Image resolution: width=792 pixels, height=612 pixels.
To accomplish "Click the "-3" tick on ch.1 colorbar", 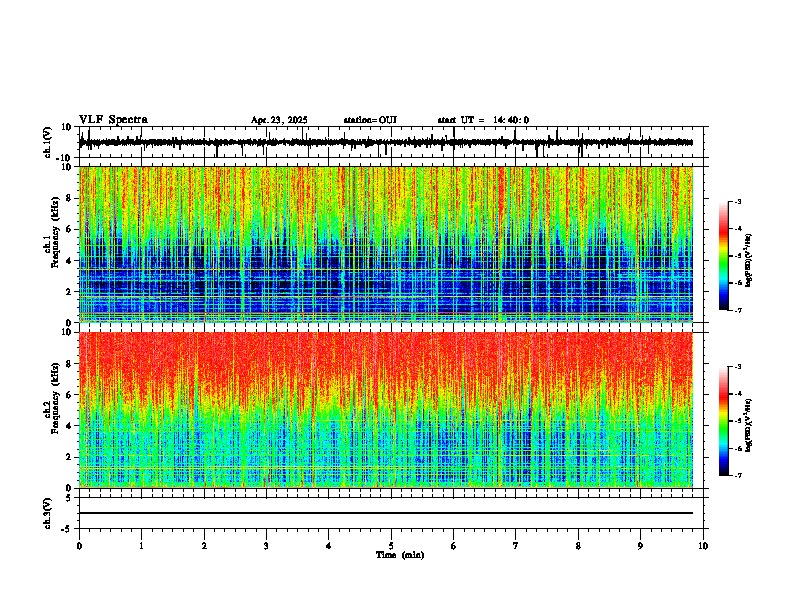I will click(x=738, y=202).
